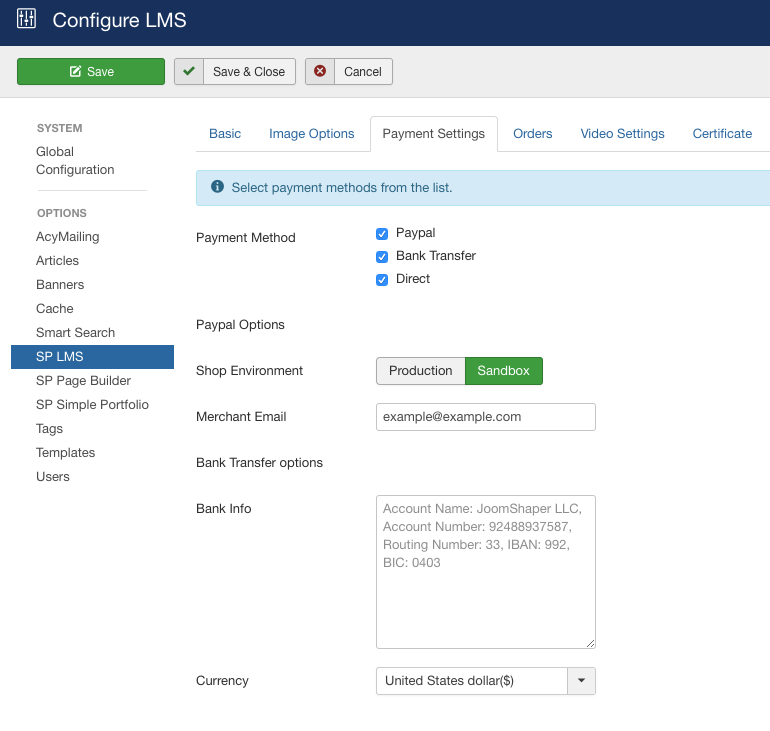Click the checkmark icon on Save & Close
Image resolution: width=770 pixels, height=731 pixels.
pos(188,71)
